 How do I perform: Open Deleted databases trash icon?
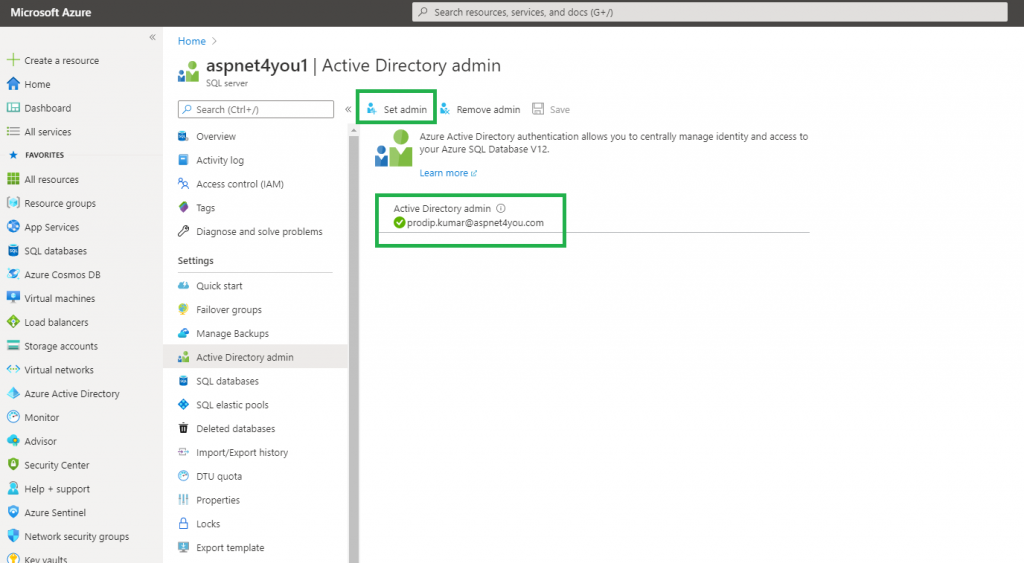click(x=184, y=428)
